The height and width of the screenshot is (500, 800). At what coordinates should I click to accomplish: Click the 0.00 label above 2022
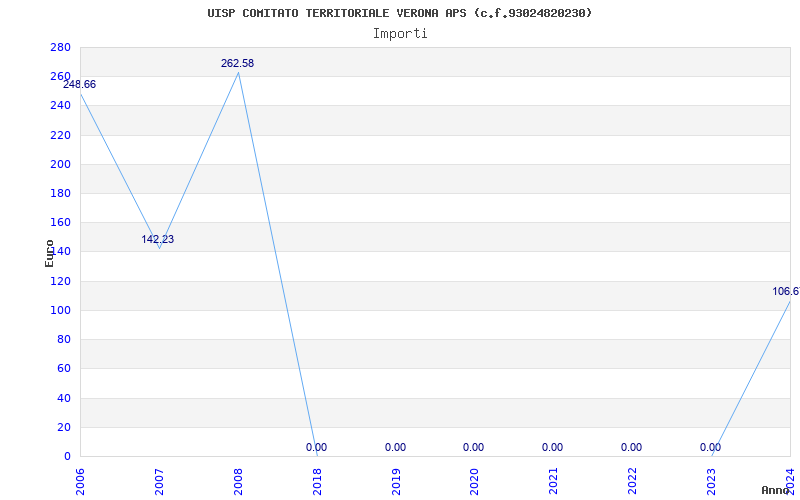tap(632, 447)
